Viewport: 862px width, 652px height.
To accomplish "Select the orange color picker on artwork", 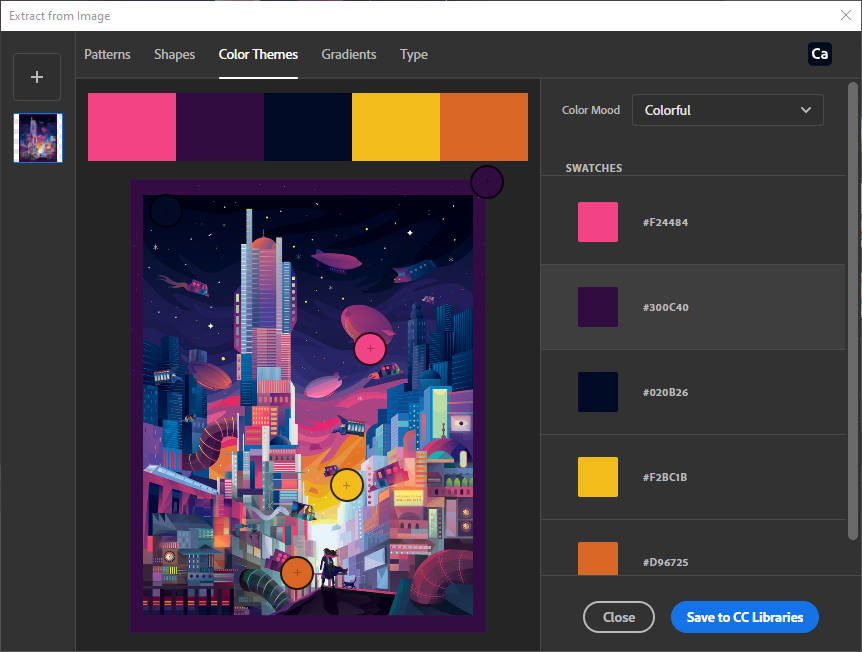I will click(296, 573).
